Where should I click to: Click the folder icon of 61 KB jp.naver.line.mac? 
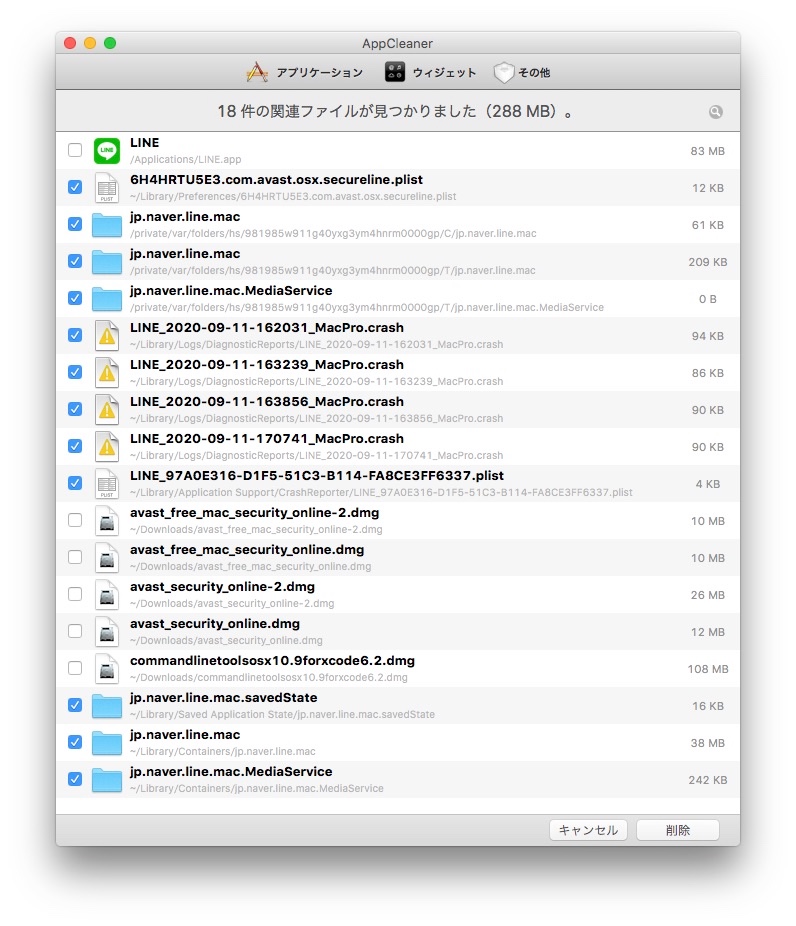click(107, 225)
